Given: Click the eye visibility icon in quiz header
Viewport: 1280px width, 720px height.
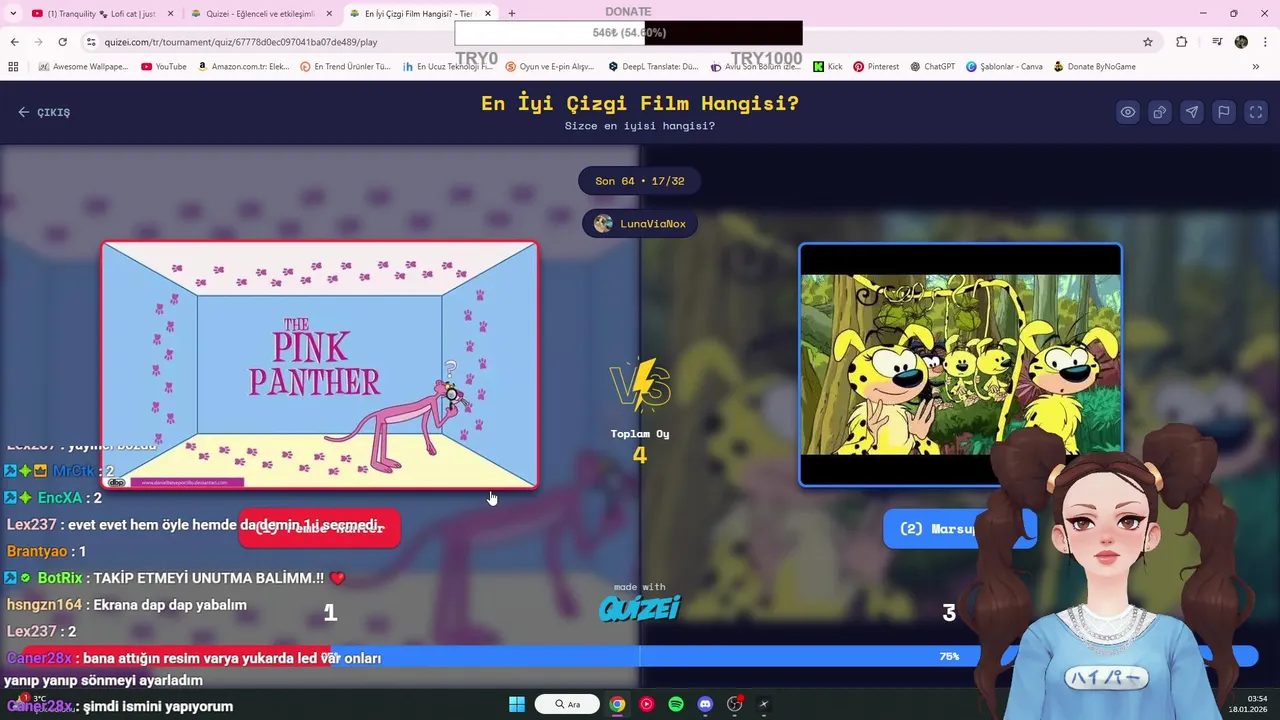Looking at the screenshot, I should (1128, 112).
